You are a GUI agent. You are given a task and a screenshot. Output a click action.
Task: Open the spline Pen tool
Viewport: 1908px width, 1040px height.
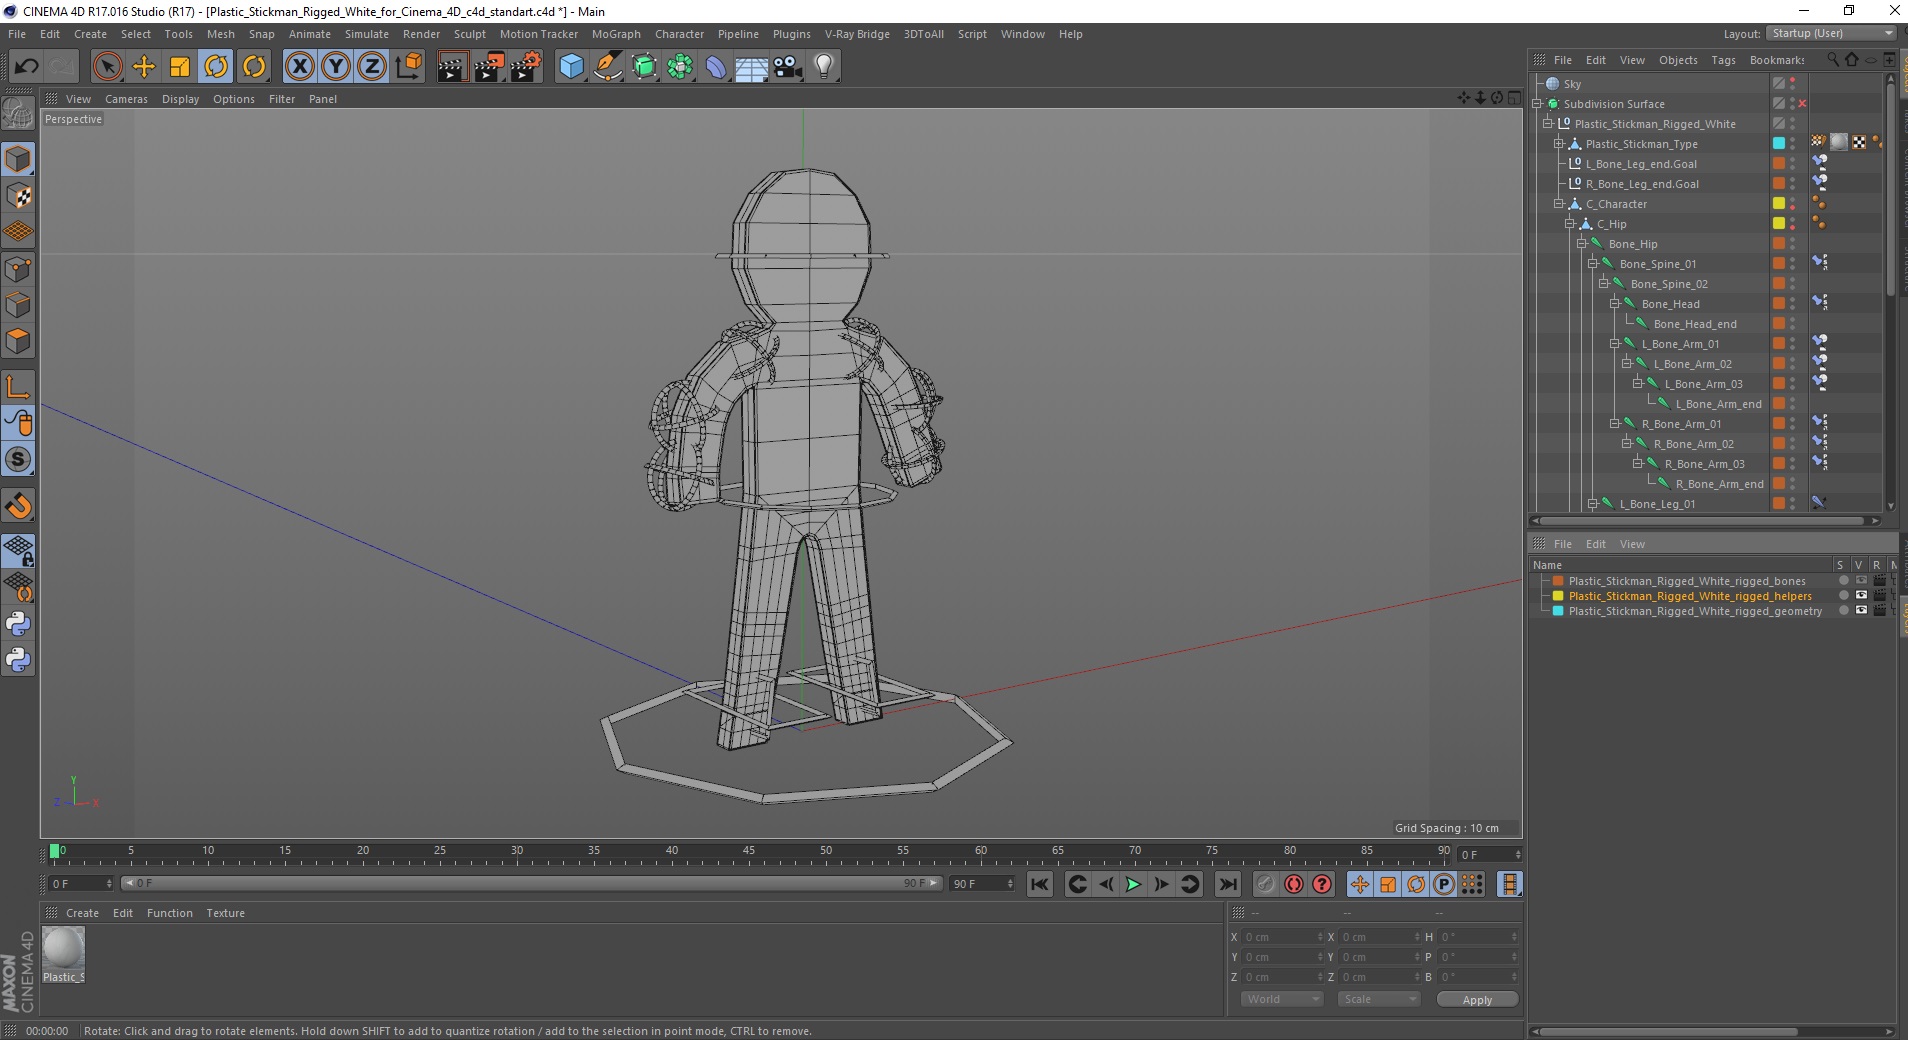[x=608, y=67]
